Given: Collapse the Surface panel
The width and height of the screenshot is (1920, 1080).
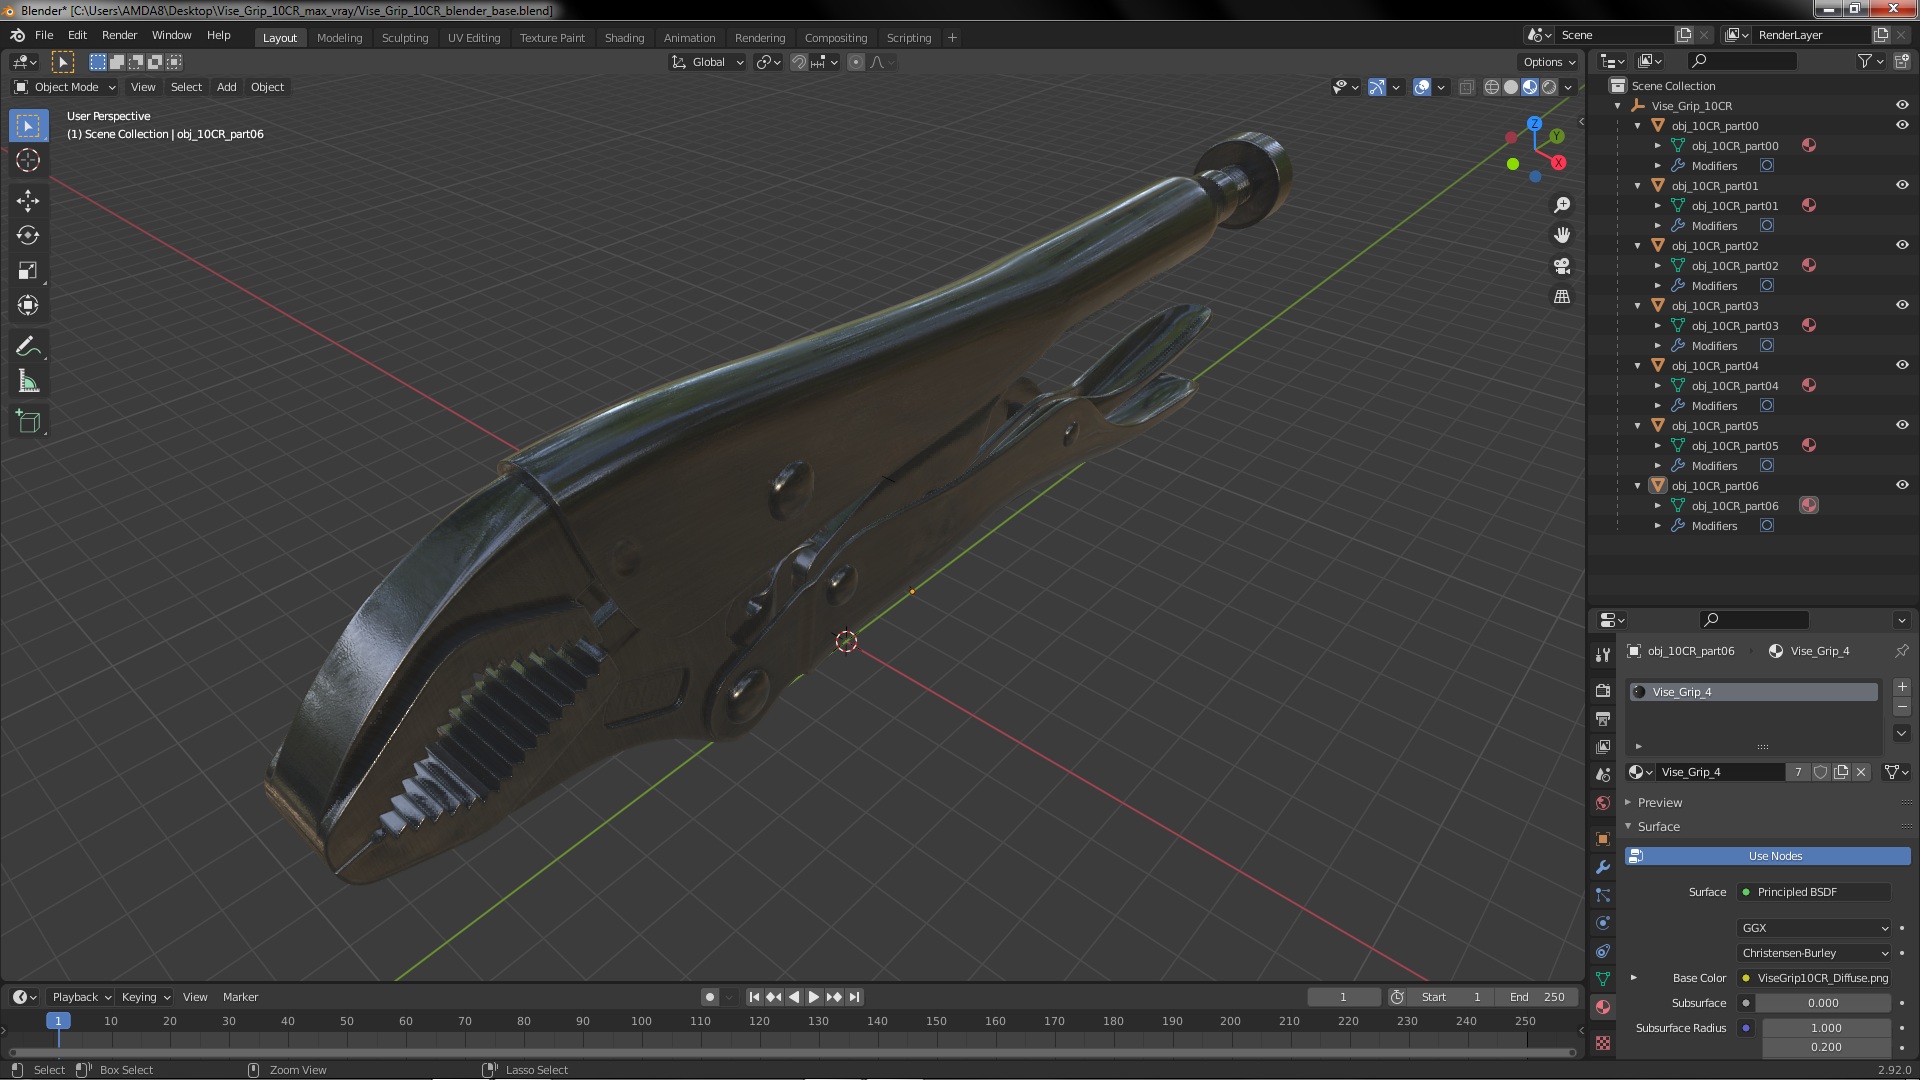Looking at the screenshot, I should [x=1659, y=827].
